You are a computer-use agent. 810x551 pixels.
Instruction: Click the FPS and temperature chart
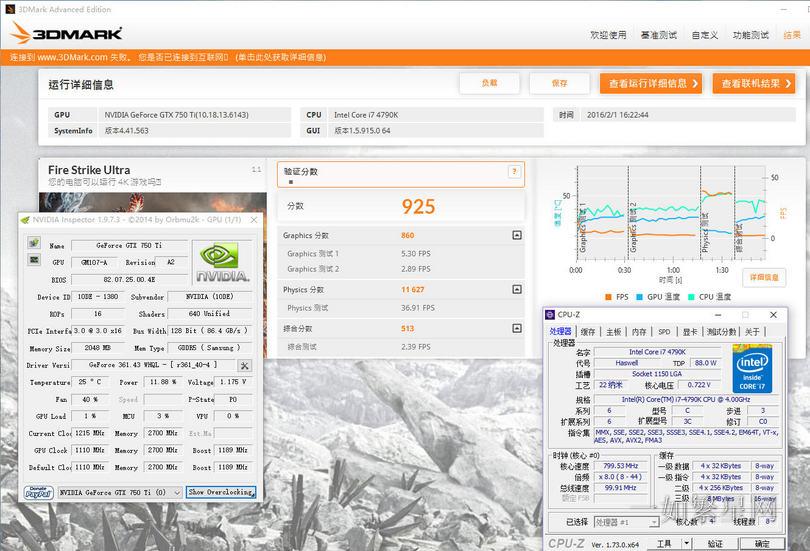coord(671,213)
